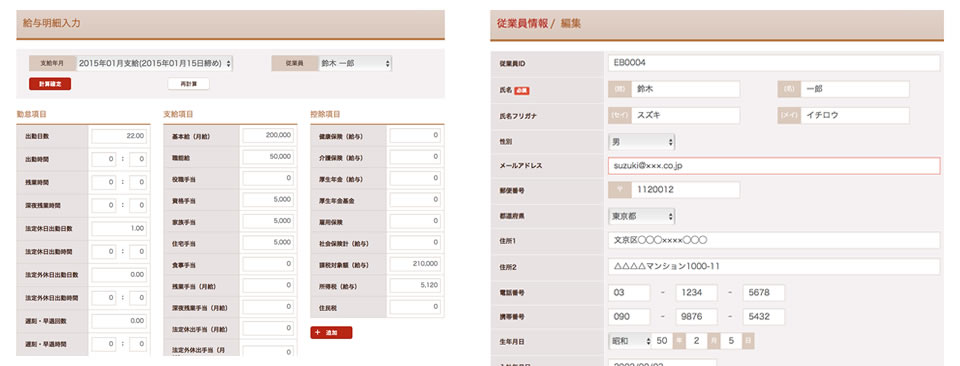Screen dimensions: 960x366
Task: Click the 深夜残業時間 minutes field
Action: pos(138,206)
